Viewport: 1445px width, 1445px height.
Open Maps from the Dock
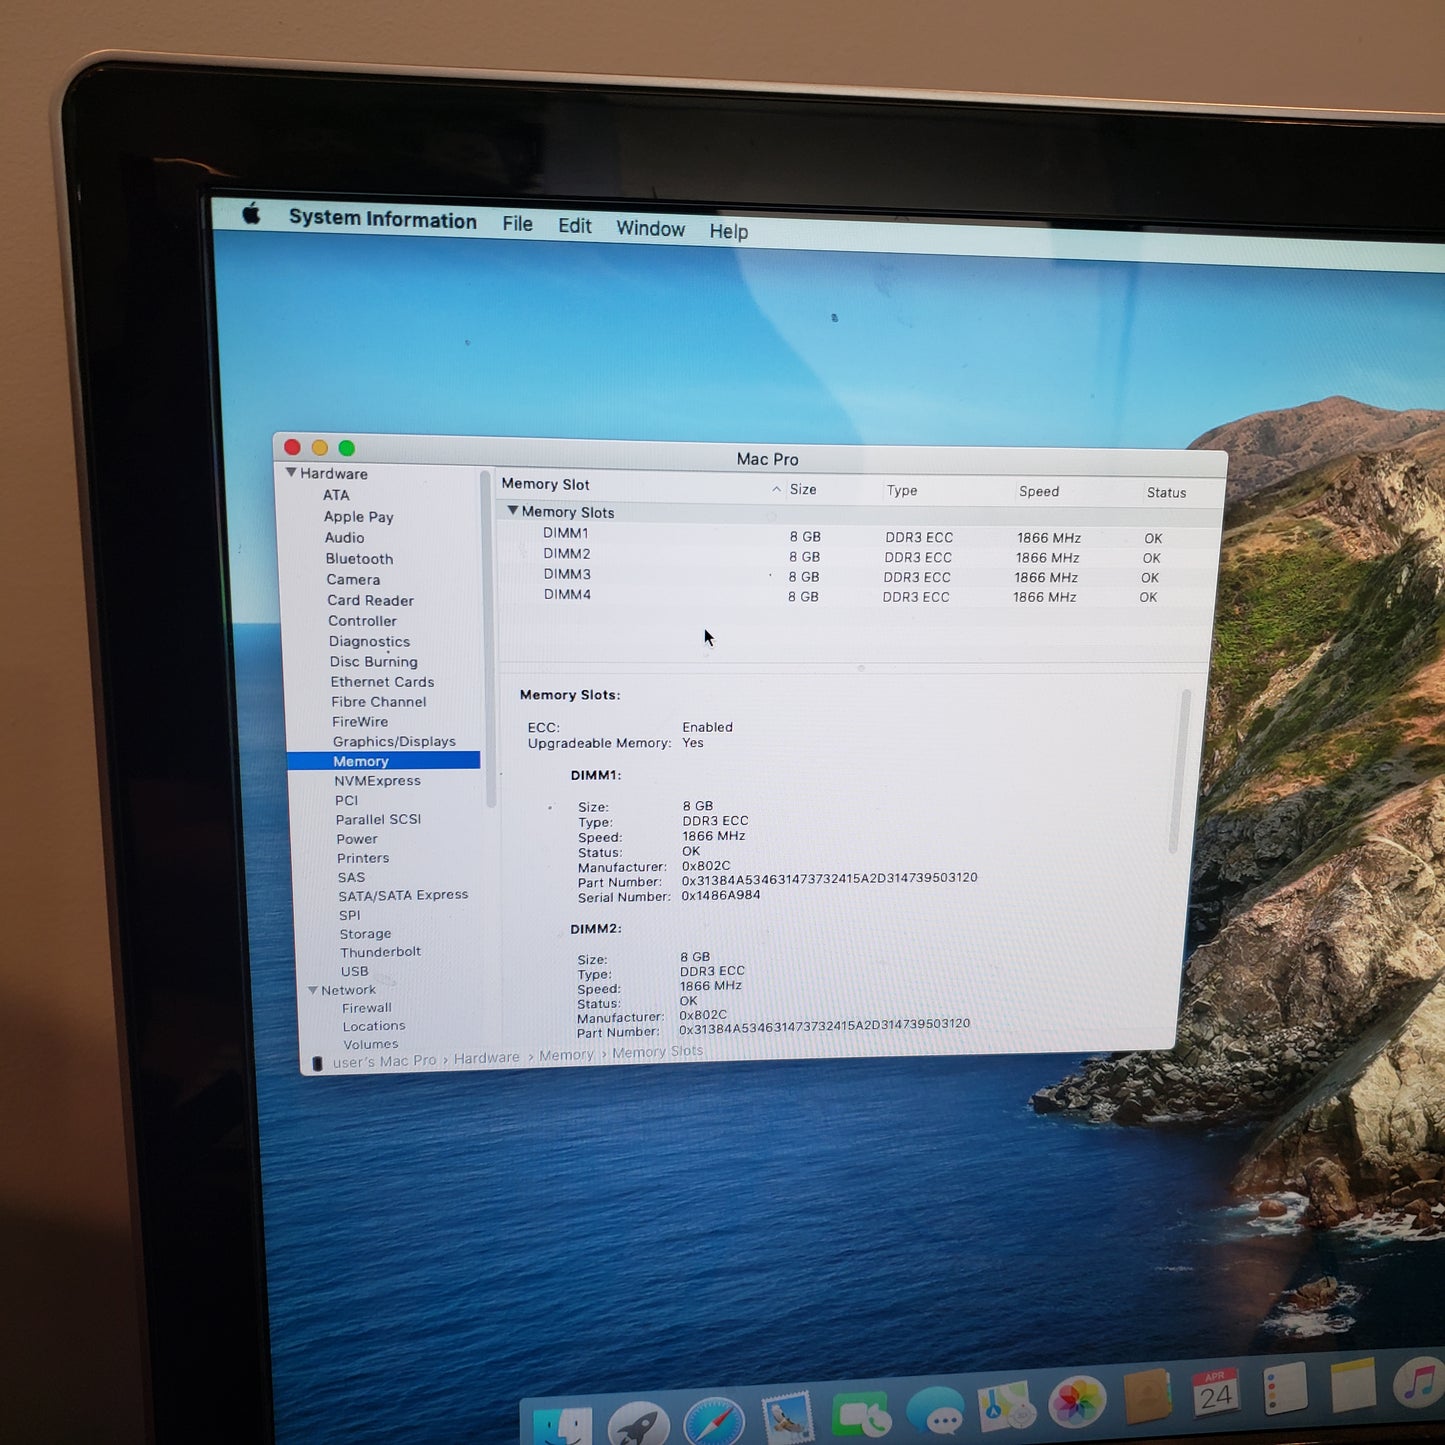point(1006,1406)
